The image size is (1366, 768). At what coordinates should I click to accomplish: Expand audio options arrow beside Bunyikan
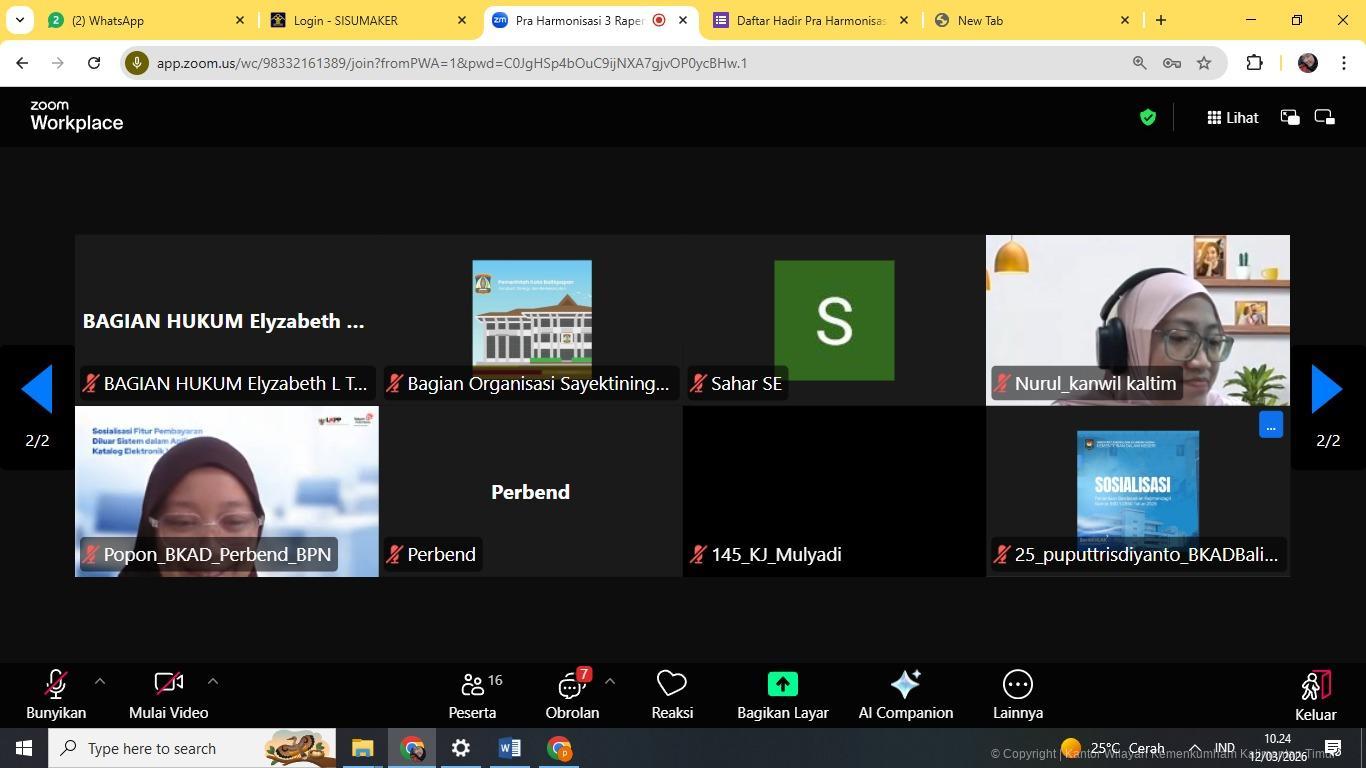tap(99, 681)
